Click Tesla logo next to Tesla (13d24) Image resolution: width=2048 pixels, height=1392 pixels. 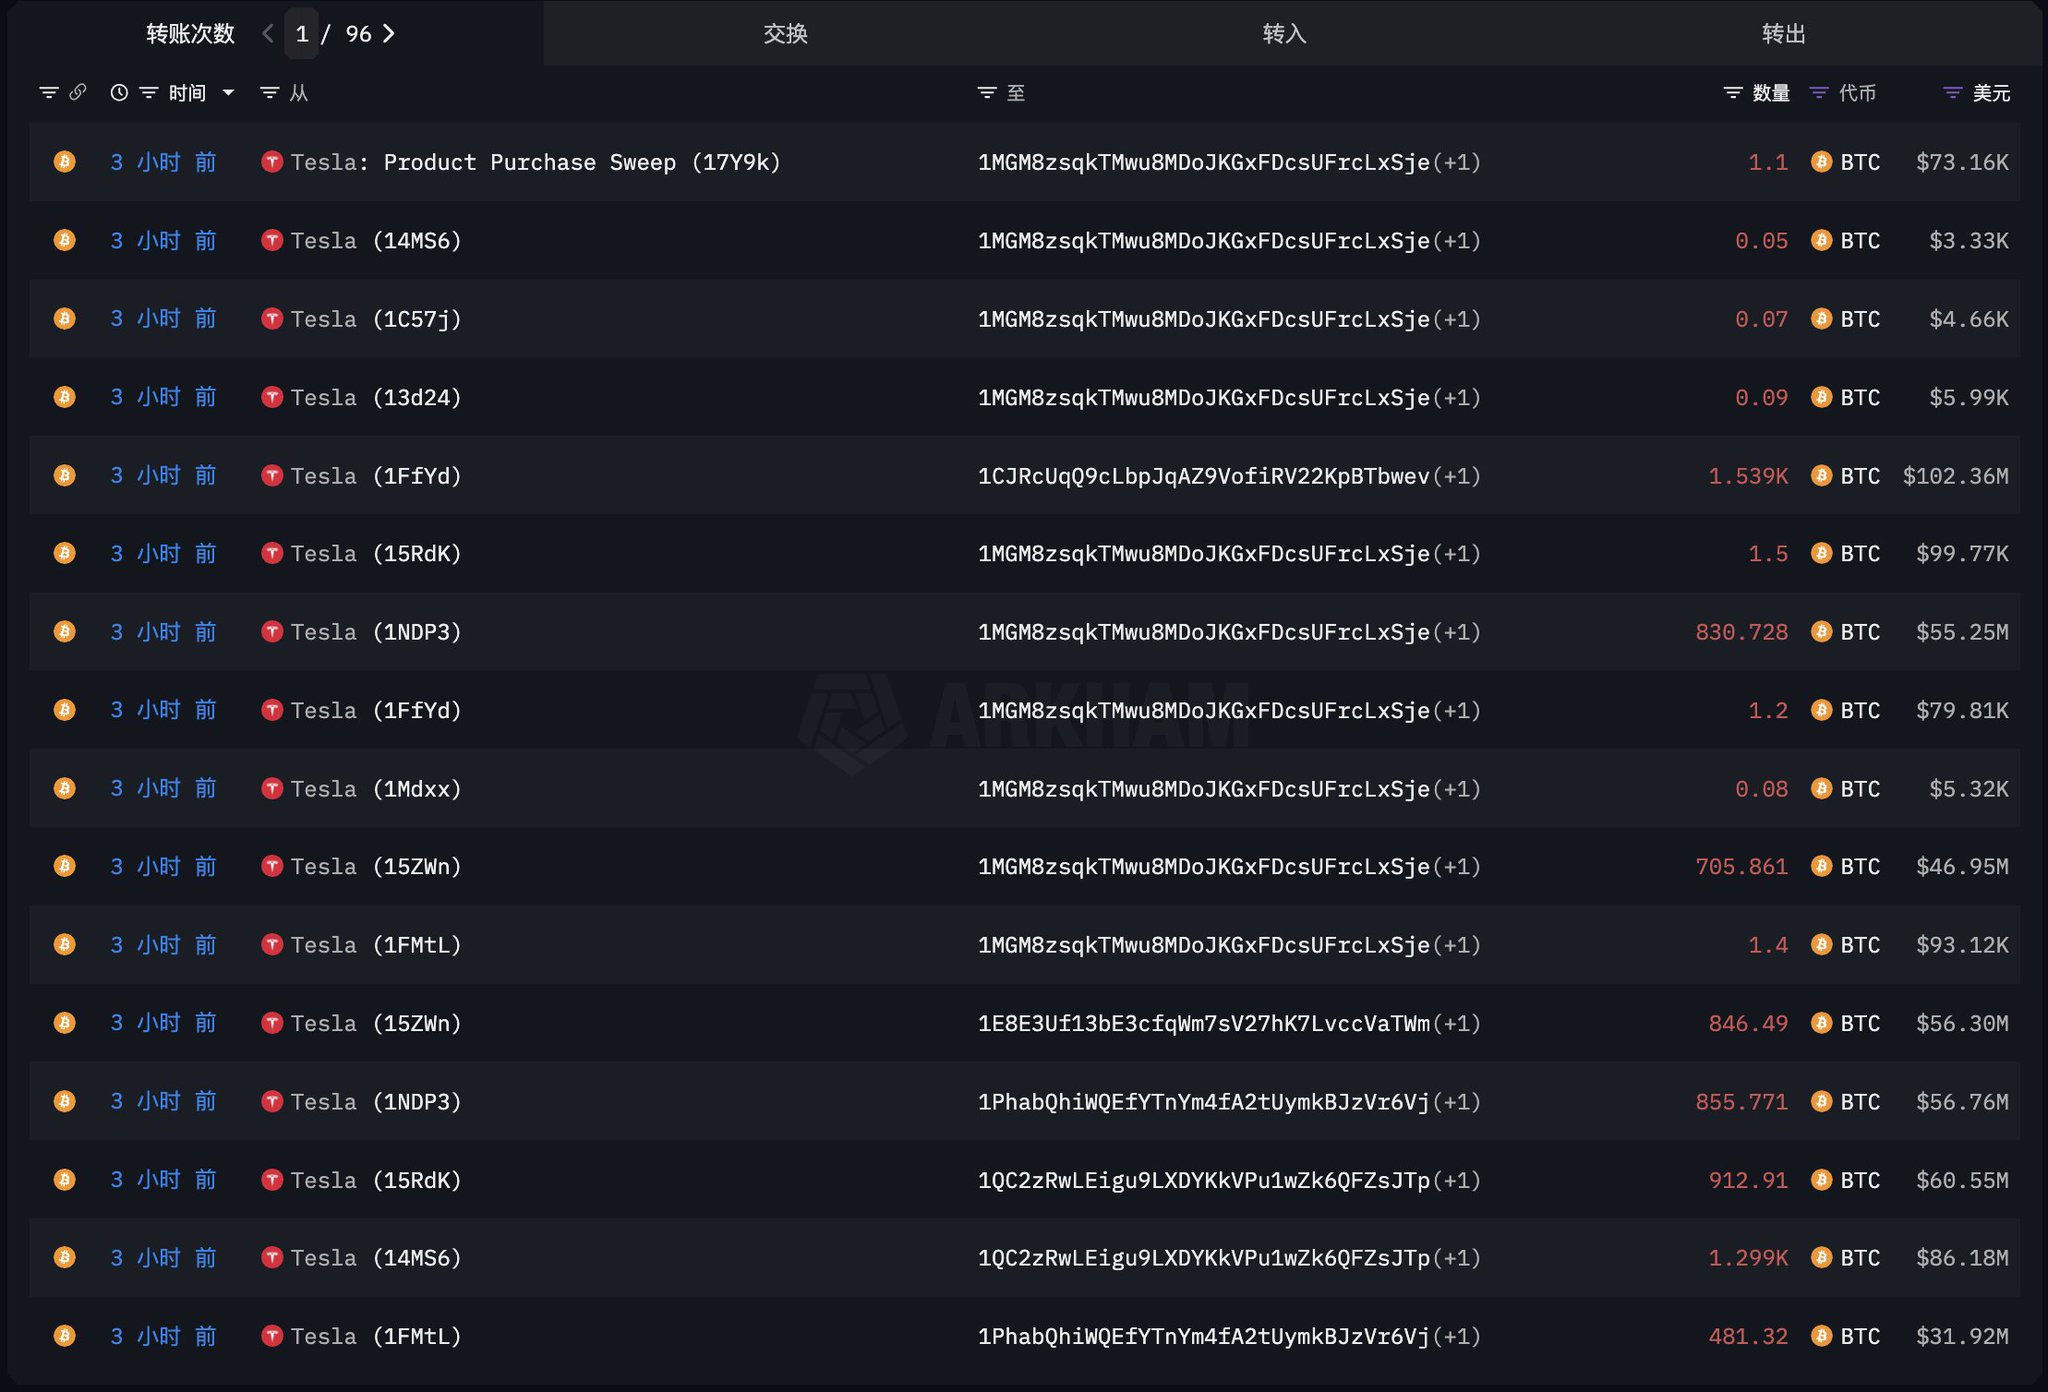tap(272, 397)
